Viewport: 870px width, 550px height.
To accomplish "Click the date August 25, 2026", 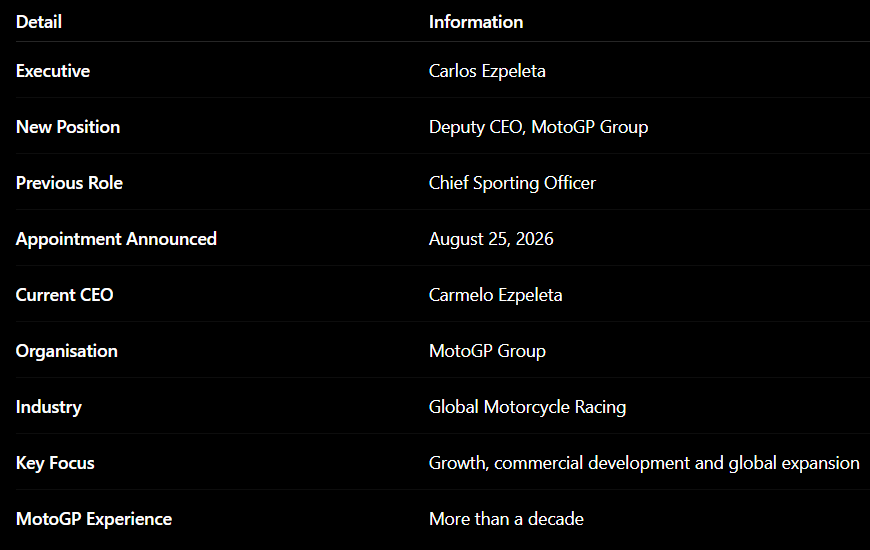I will click(491, 239).
